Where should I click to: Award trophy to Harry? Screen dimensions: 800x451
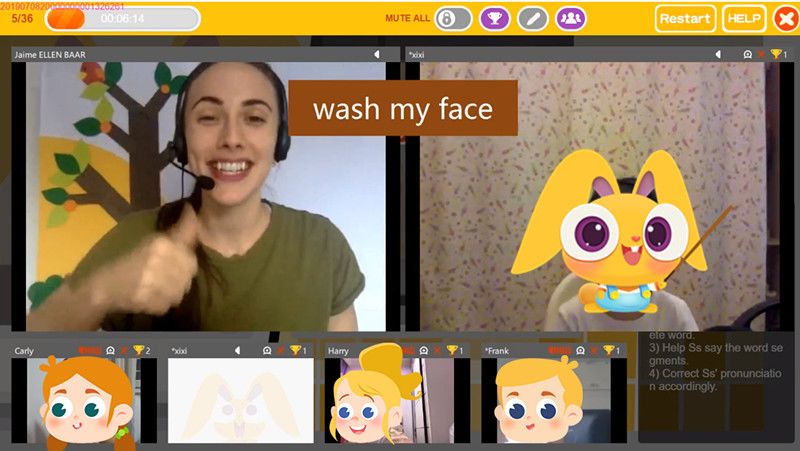(452, 350)
